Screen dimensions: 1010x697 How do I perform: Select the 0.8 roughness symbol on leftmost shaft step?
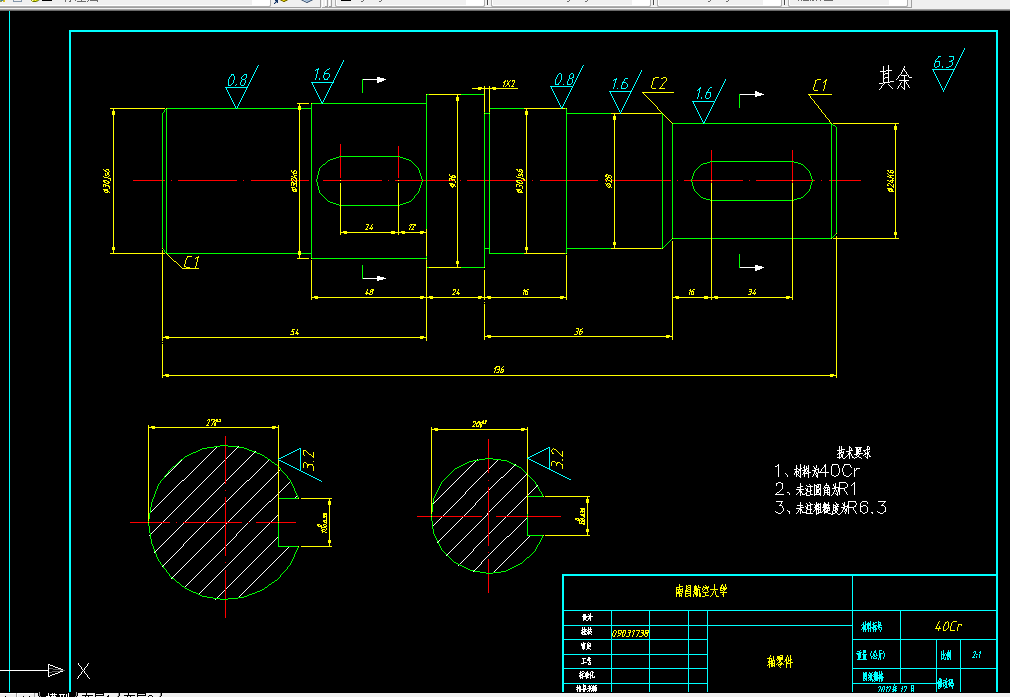point(236,79)
